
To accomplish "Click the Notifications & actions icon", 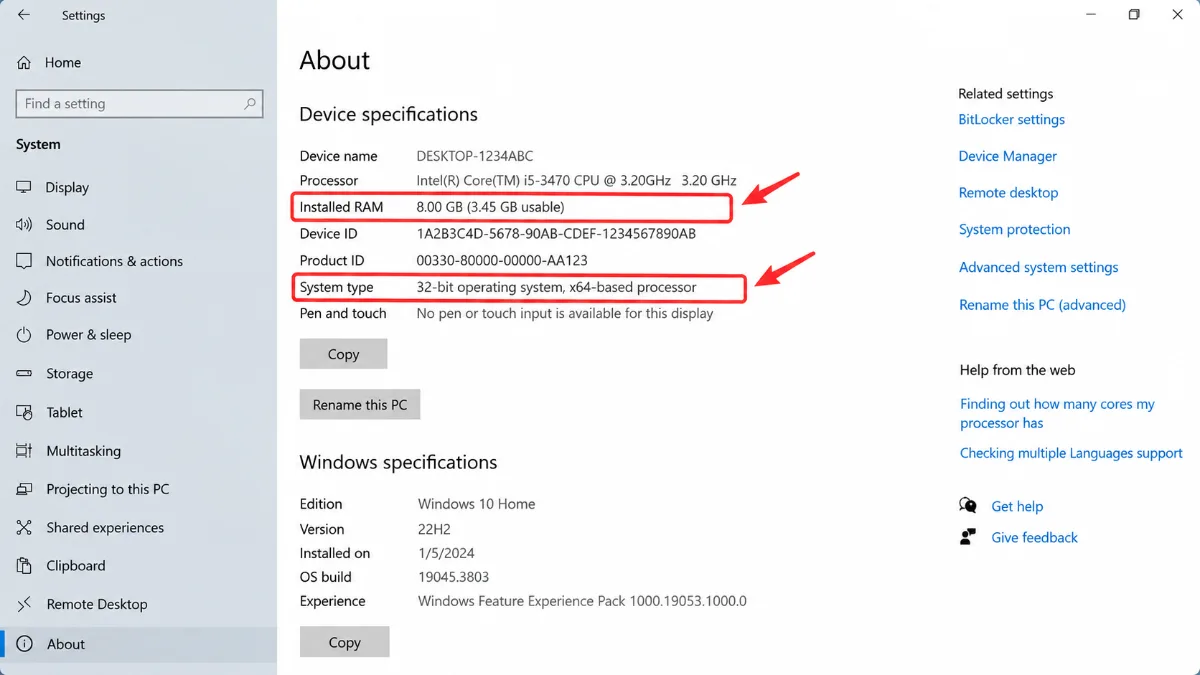I will [25, 261].
